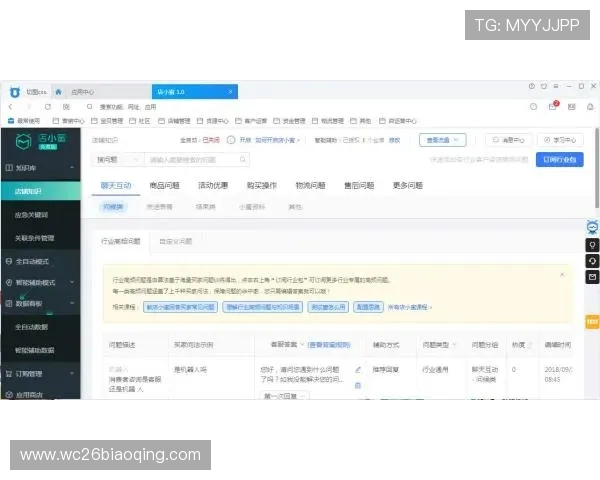Switch to the 物流问题 category tab

coord(310,186)
